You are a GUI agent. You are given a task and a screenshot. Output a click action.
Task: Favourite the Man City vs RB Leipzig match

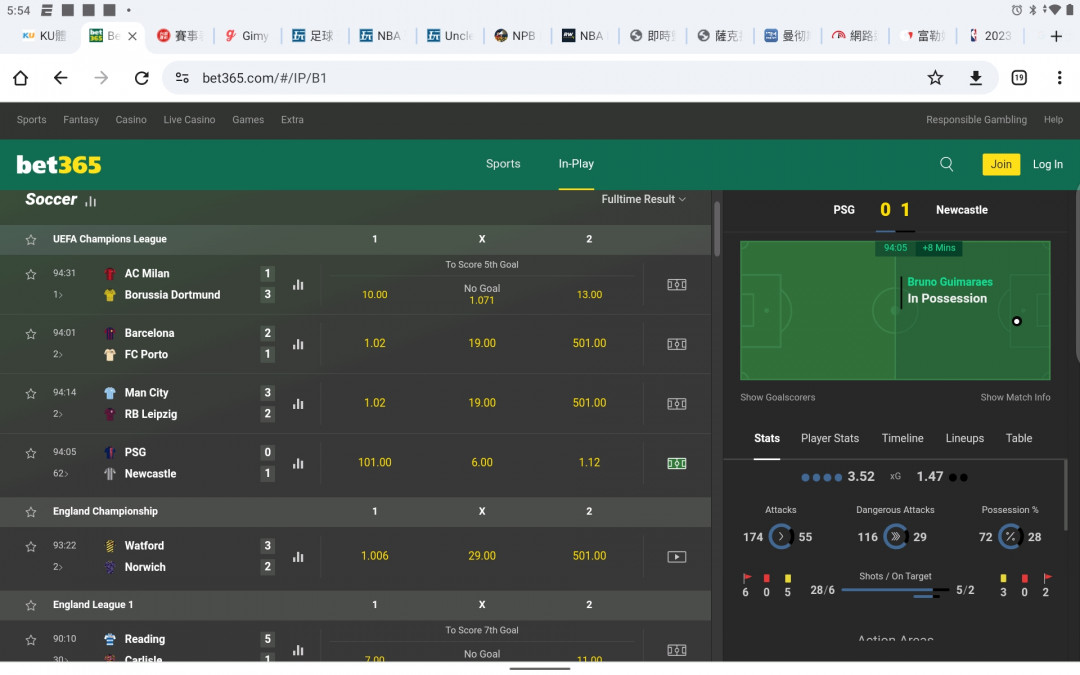pyautogui.click(x=31, y=393)
